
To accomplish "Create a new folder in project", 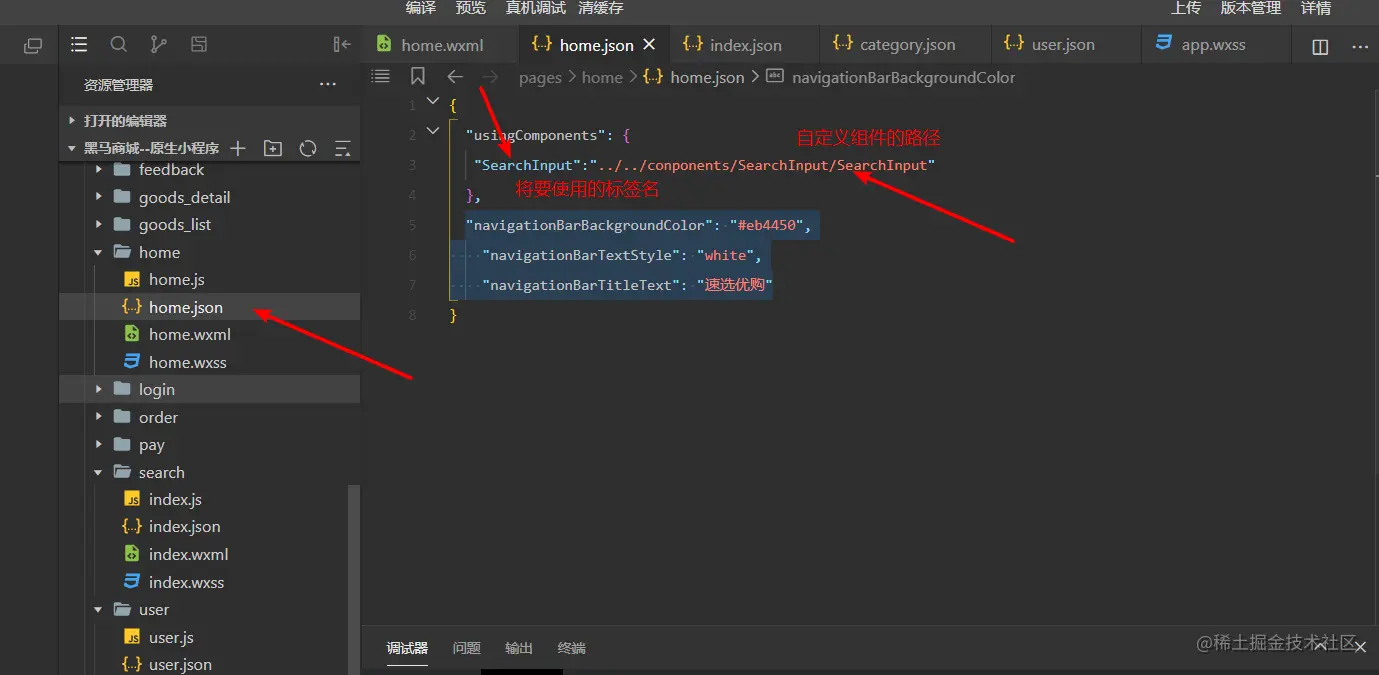I will tap(272, 148).
